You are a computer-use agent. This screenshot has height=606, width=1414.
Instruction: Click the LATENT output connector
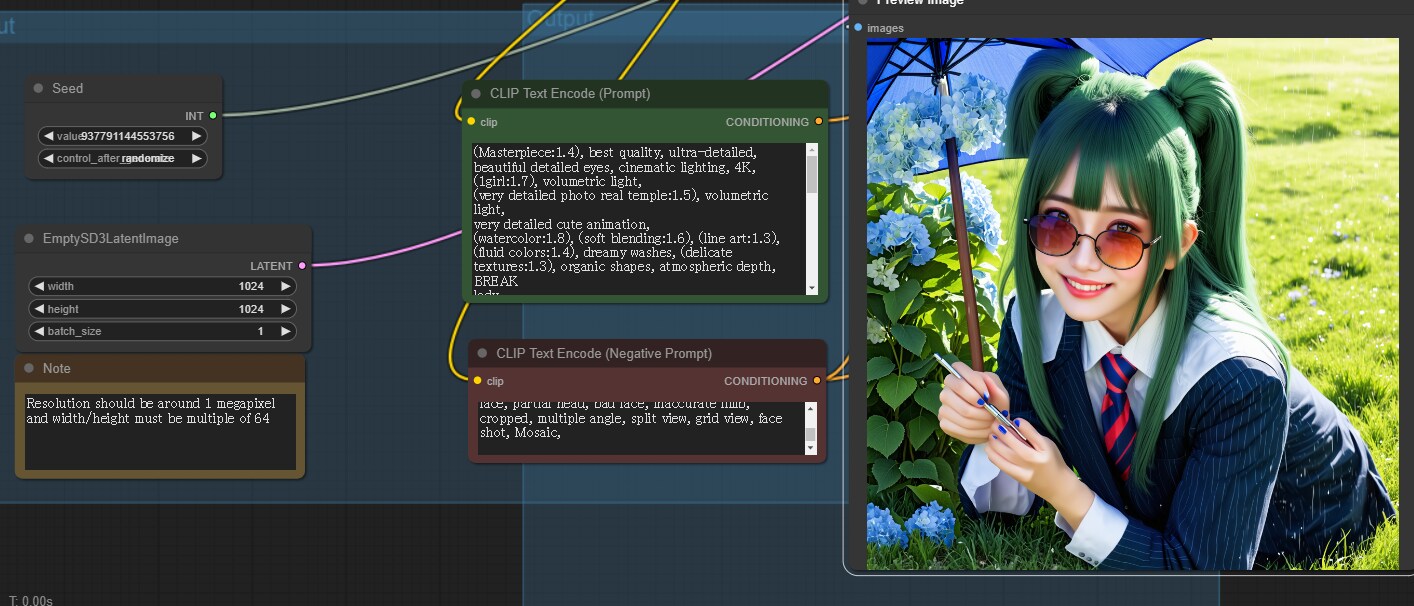[302, 266]
